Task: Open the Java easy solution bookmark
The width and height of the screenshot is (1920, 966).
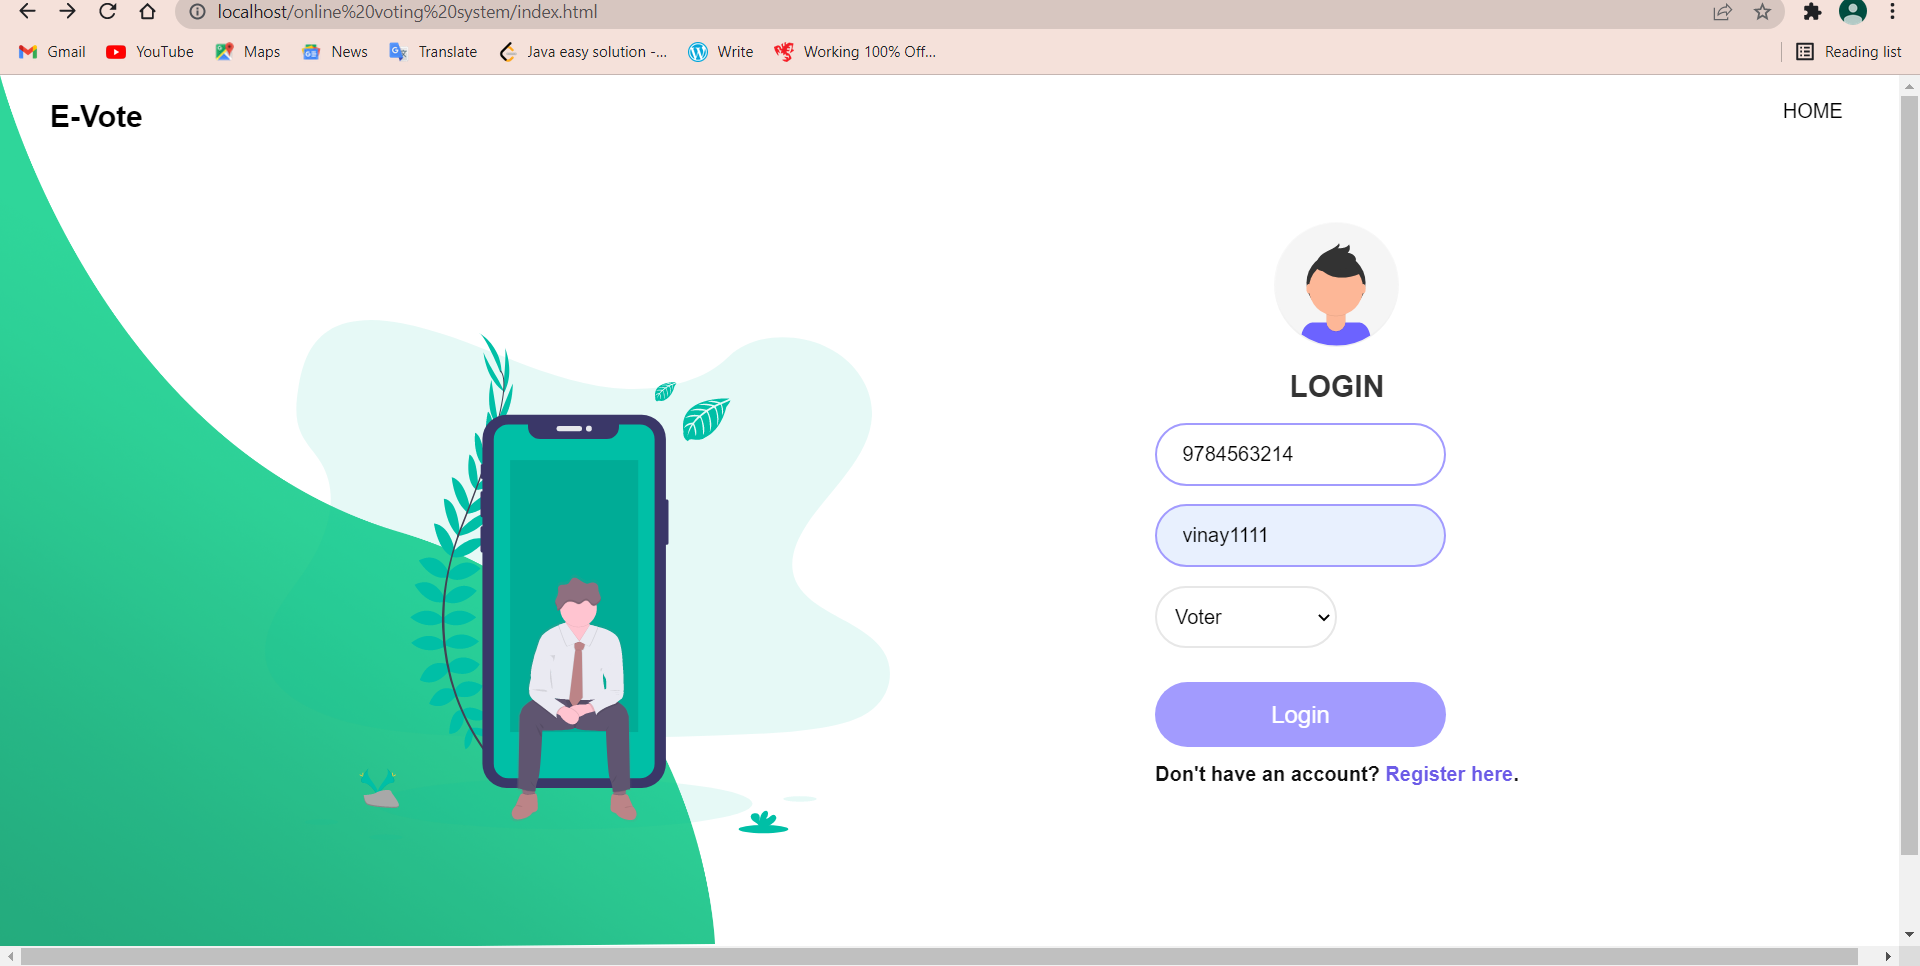Action: [x=583, y=52]
